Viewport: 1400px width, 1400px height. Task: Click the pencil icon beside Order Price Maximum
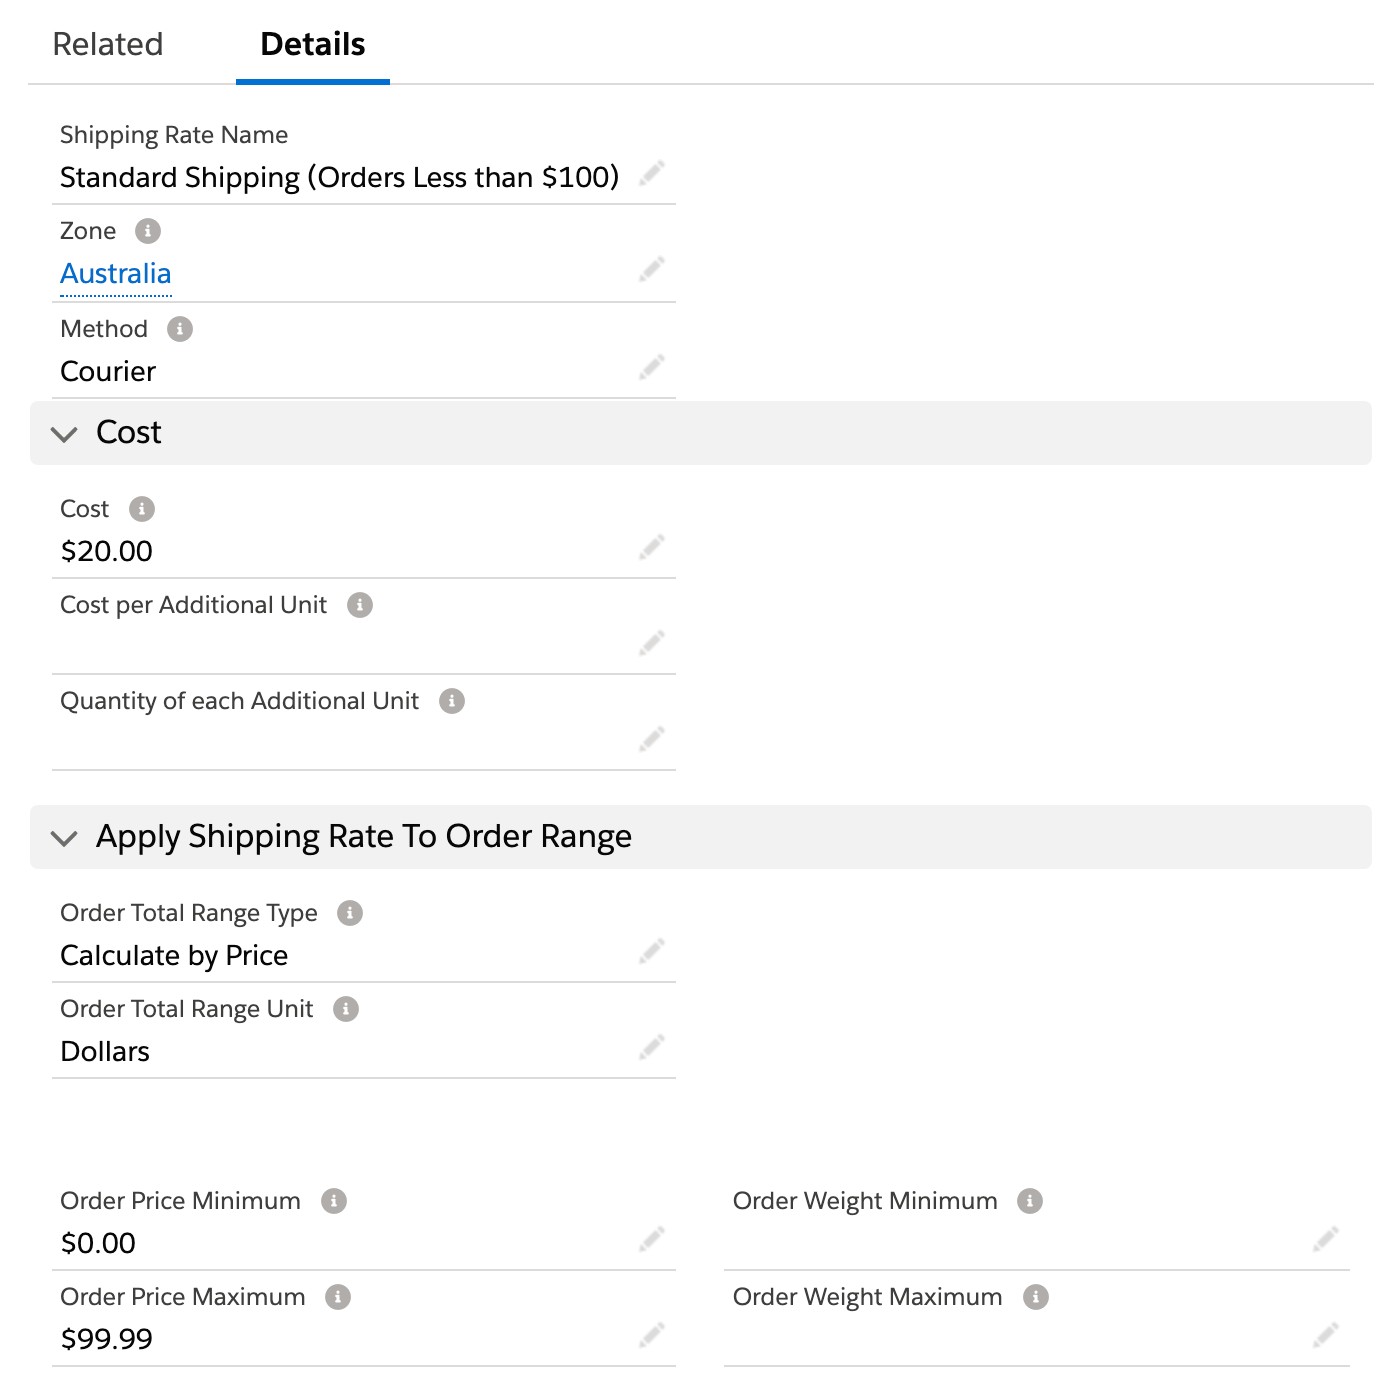coord(652,1335)
